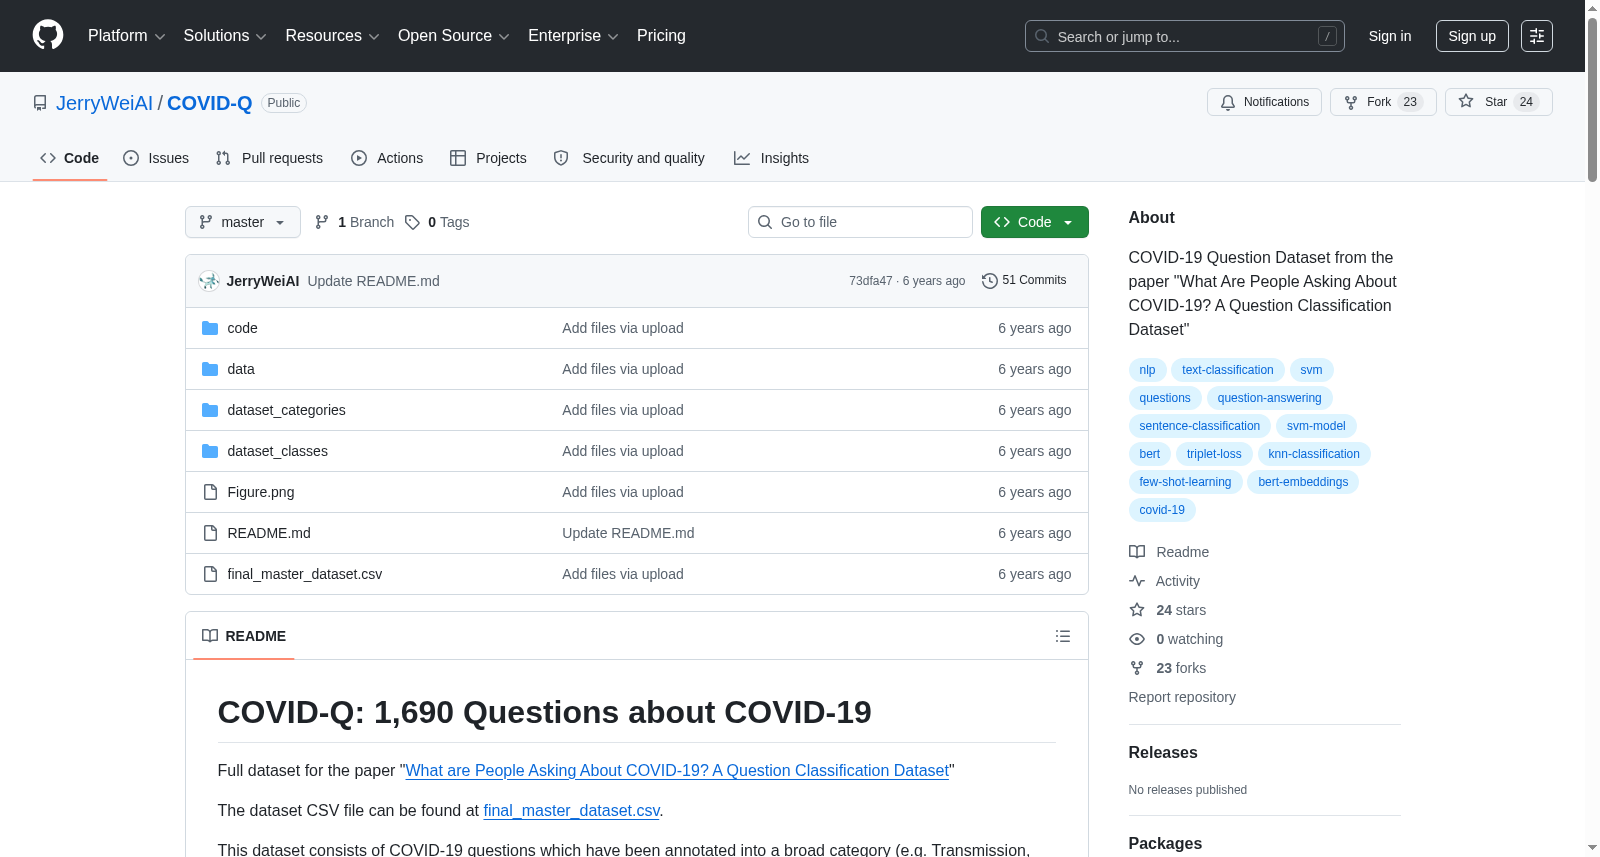This screenshot has width=1600, height=857.
Task: Click the repository icon beside JerryWeiAI
Action: (40, 103)
